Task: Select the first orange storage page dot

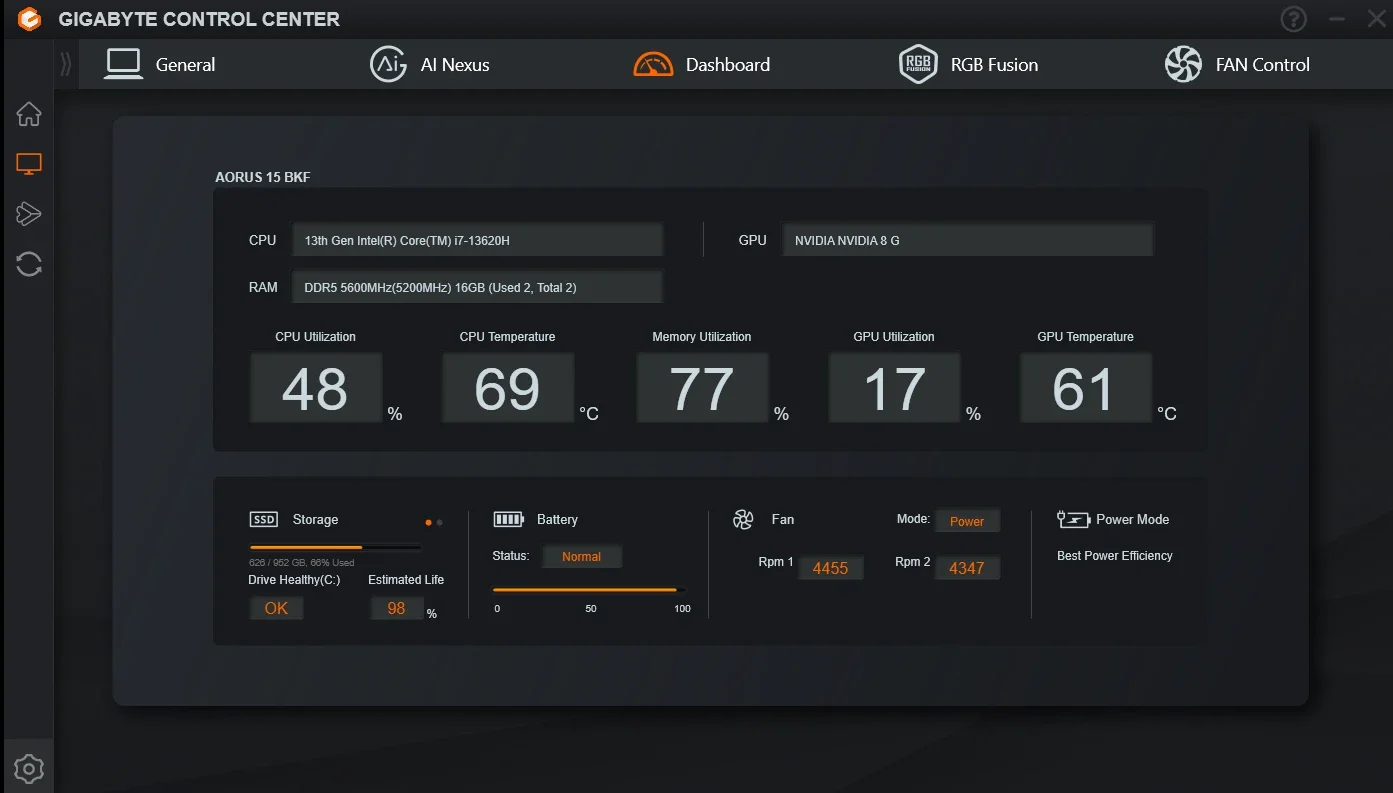Action: tap(428, 522)
